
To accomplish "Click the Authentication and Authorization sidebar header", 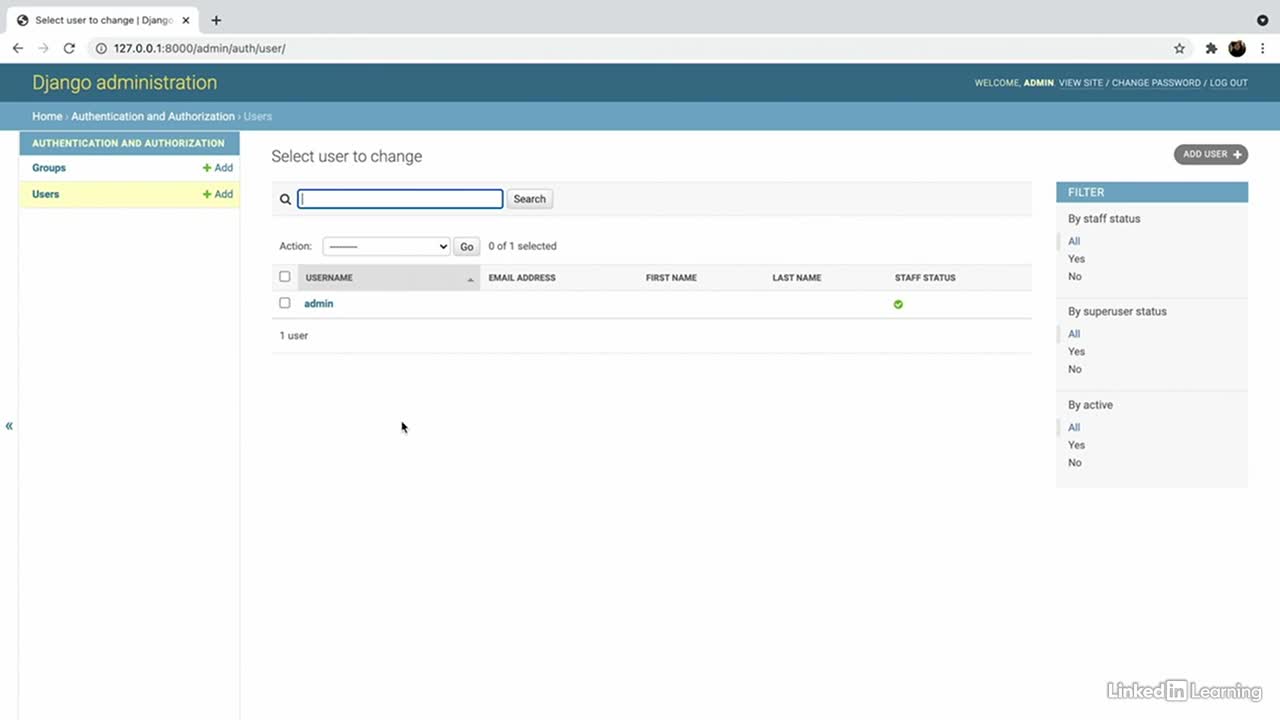I will [x=128, y=143].
